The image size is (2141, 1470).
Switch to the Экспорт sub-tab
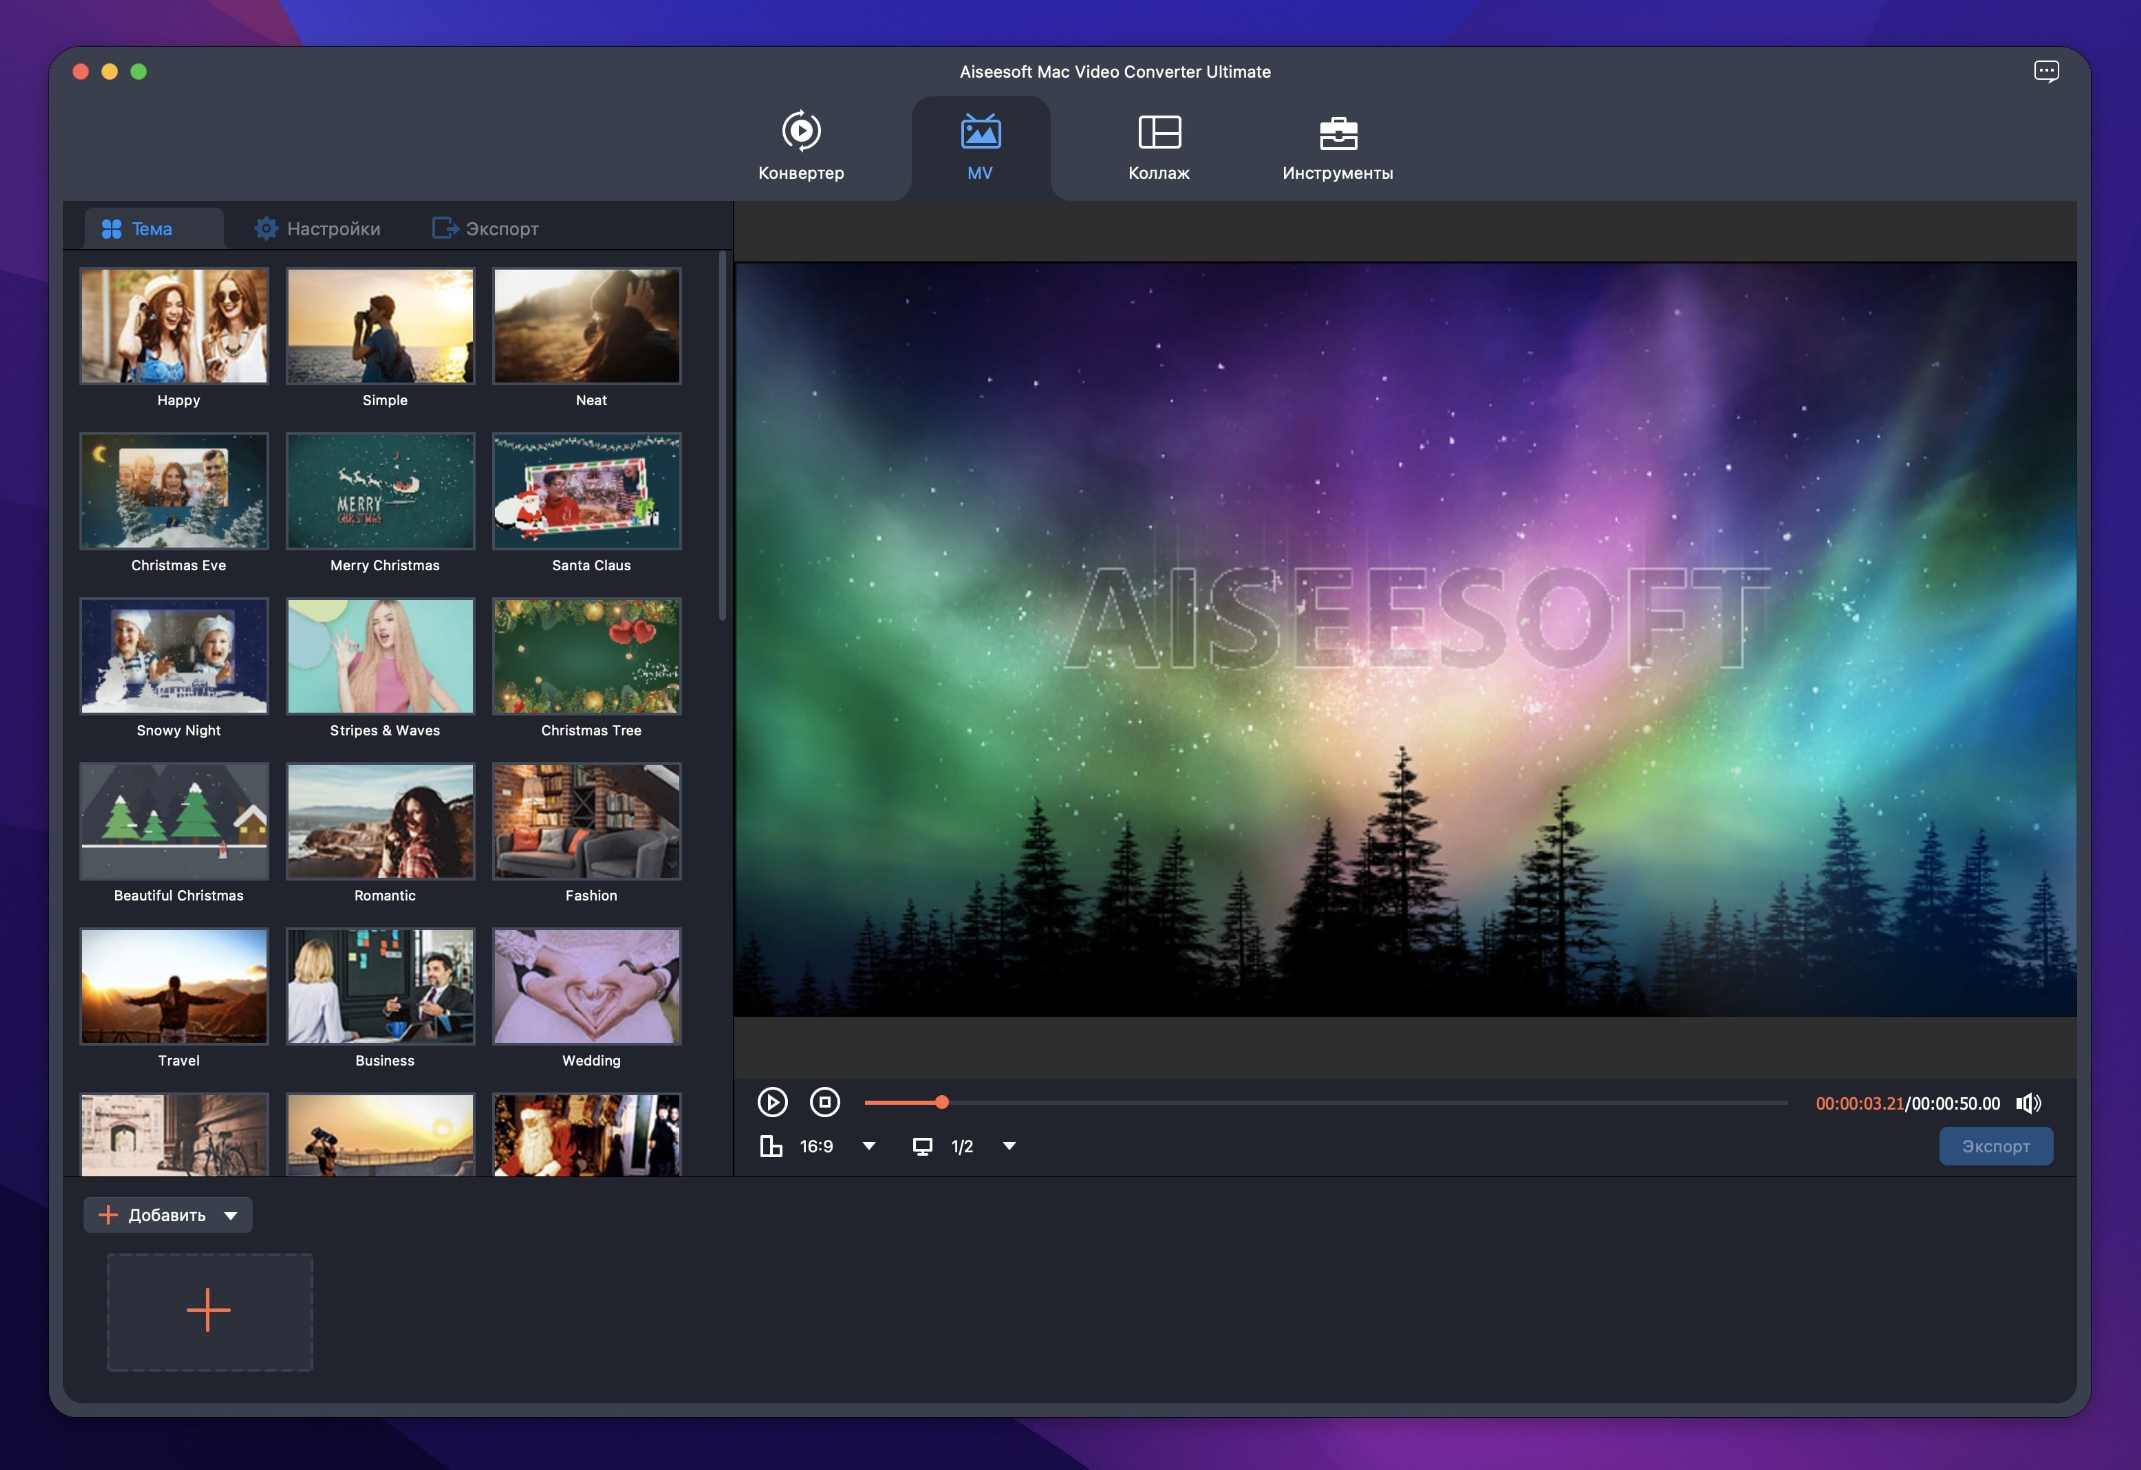(x=485, y=229)
